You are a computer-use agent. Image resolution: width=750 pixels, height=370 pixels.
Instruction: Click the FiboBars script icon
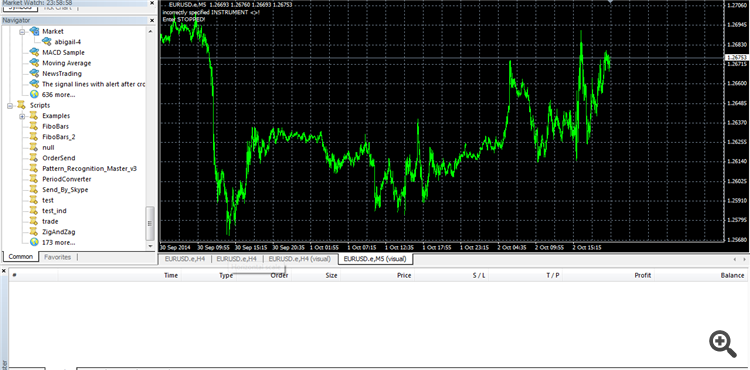(33, 126)
